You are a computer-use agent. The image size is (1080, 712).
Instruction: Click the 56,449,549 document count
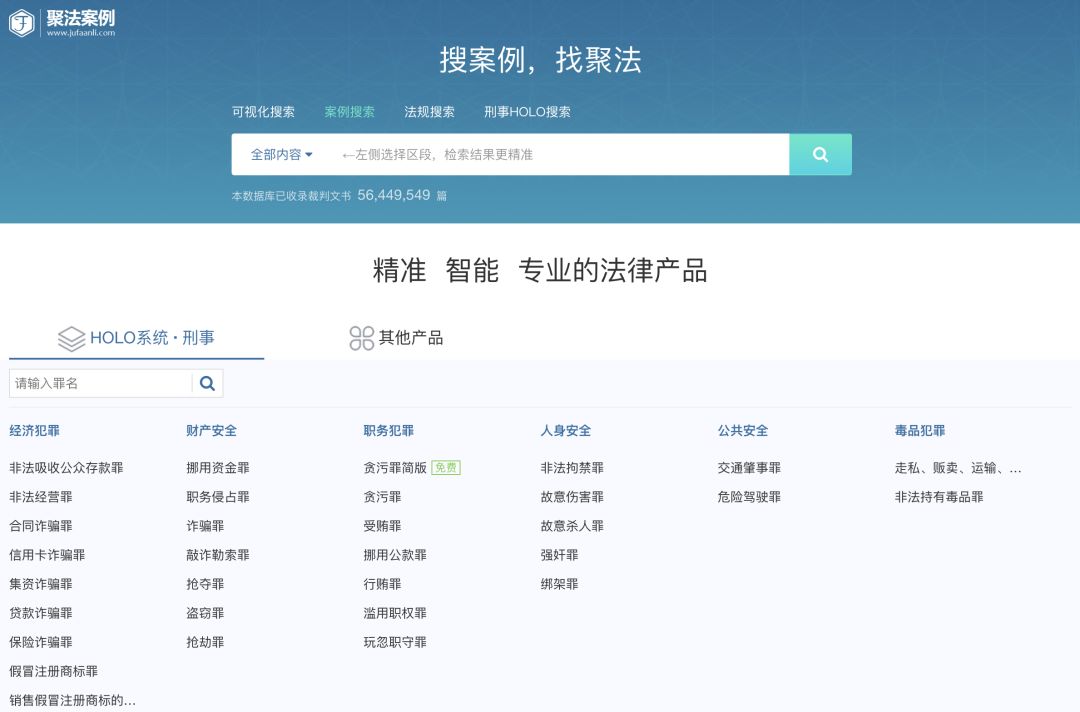click(x=393, y=195)
